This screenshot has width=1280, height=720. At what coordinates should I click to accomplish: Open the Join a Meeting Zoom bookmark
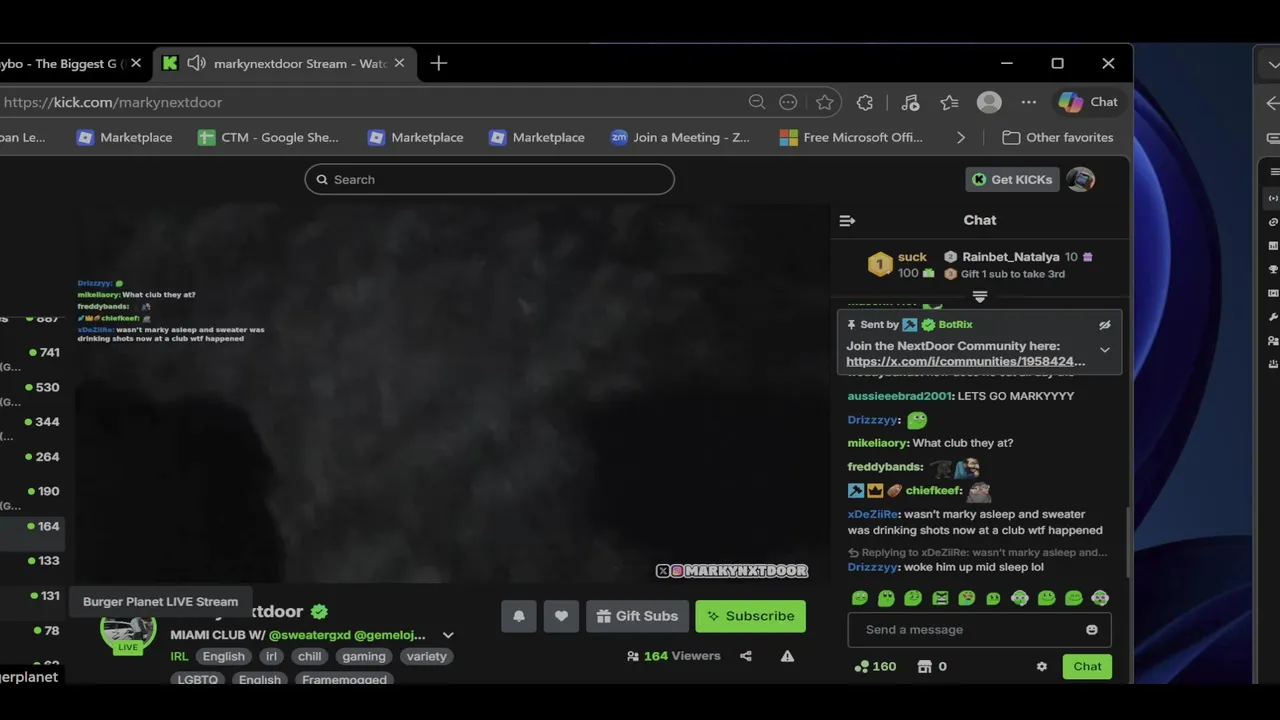coord(680,137)
